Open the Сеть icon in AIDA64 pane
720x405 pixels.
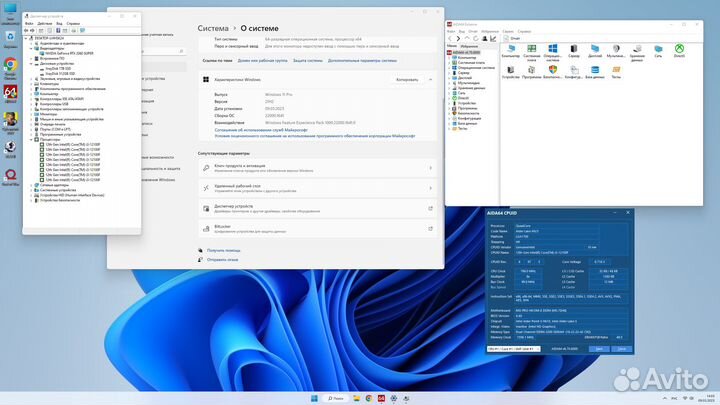click(x=658, y=49)
